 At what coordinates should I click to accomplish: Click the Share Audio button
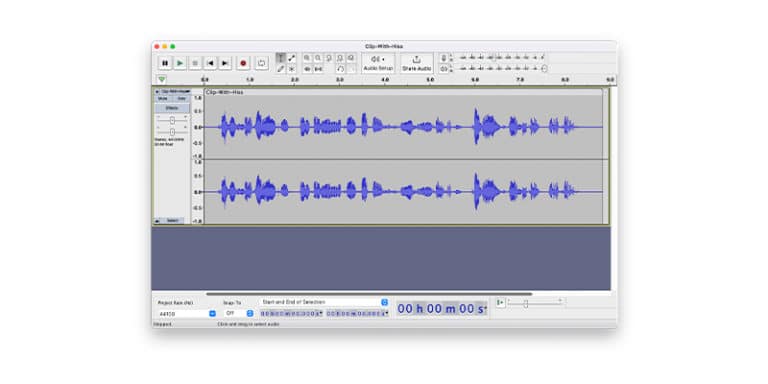click(416, 63)
